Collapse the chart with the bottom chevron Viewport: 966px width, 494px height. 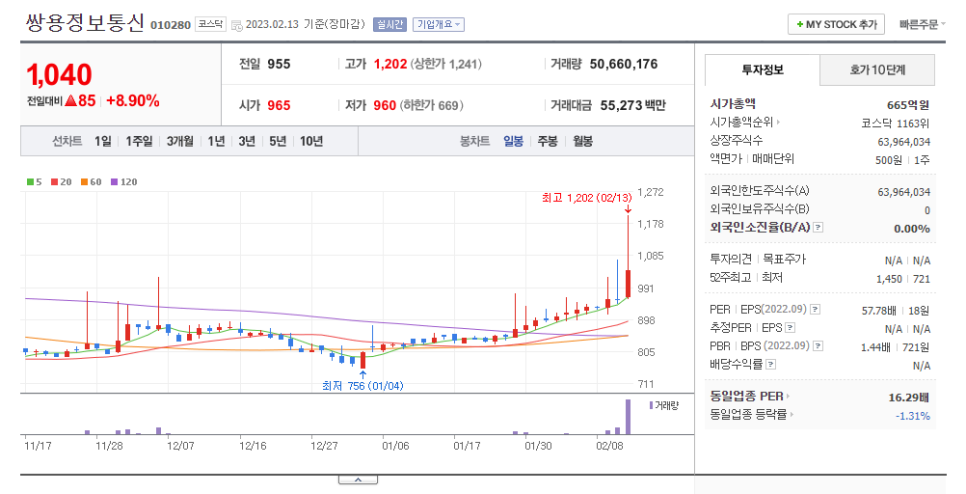pyautogui.click(x=358, y=480)
